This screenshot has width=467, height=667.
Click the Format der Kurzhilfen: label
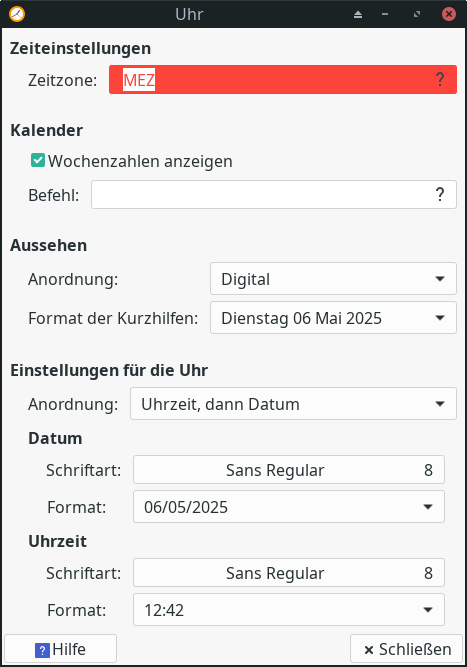click(113, 318)
